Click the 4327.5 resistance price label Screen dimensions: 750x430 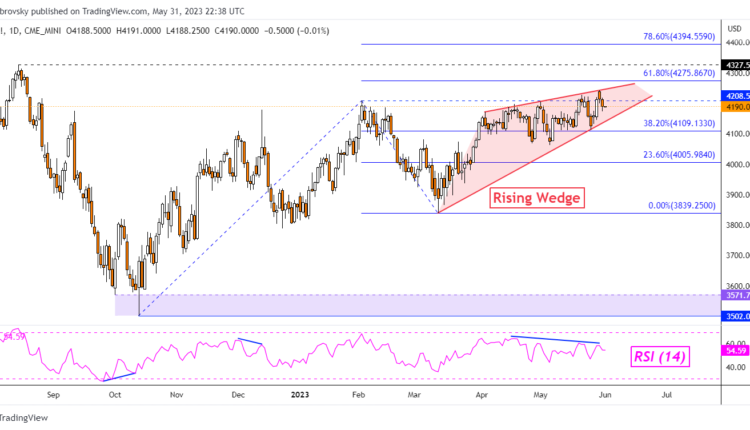pos(735,64)
